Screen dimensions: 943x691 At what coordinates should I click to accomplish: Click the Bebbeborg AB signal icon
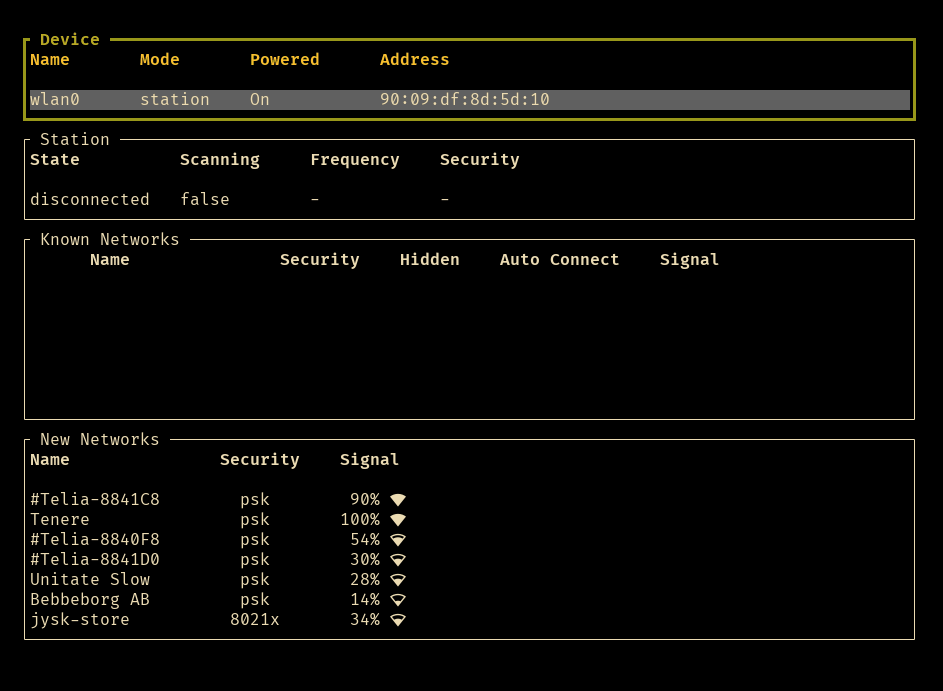click(397, 599)
